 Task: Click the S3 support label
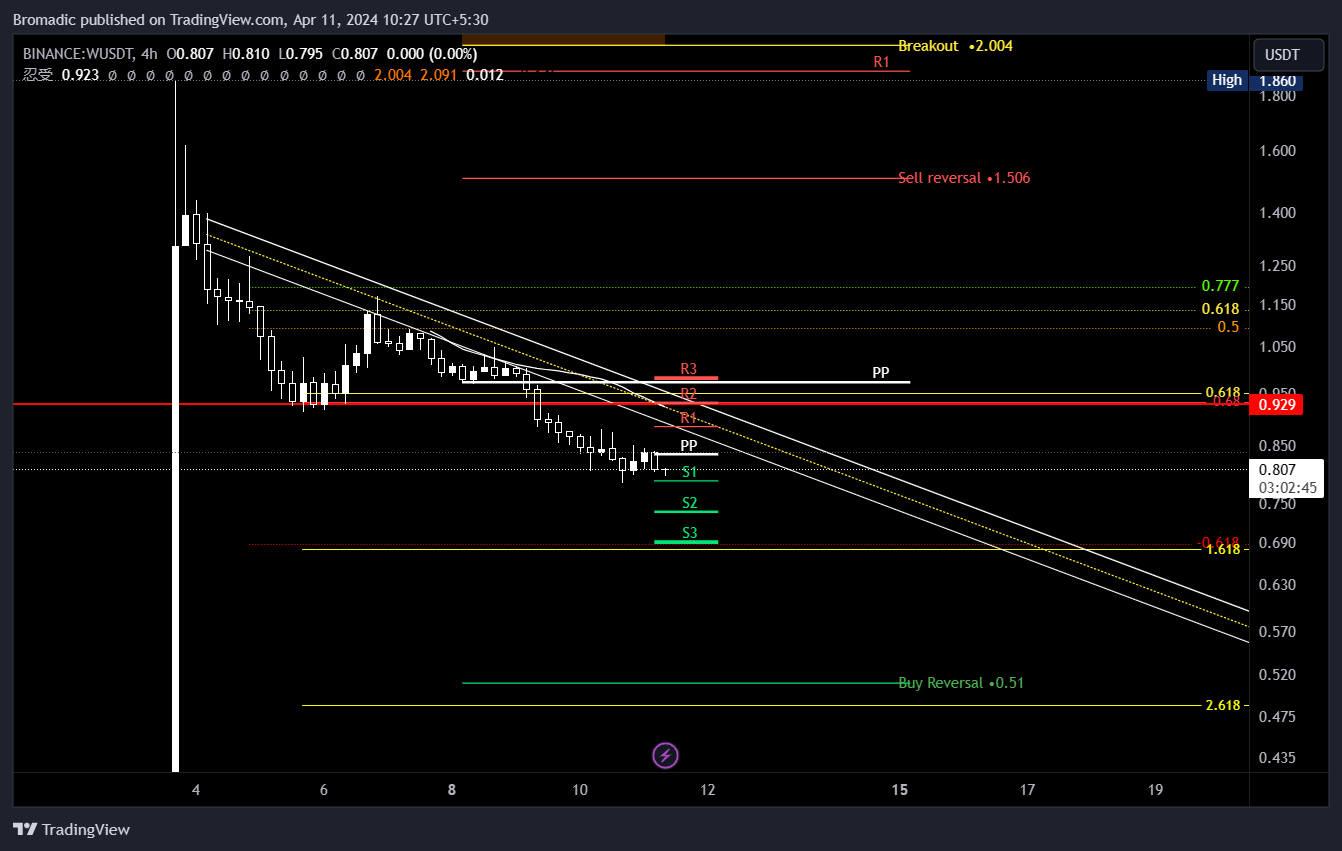click(x=690, y=533)
